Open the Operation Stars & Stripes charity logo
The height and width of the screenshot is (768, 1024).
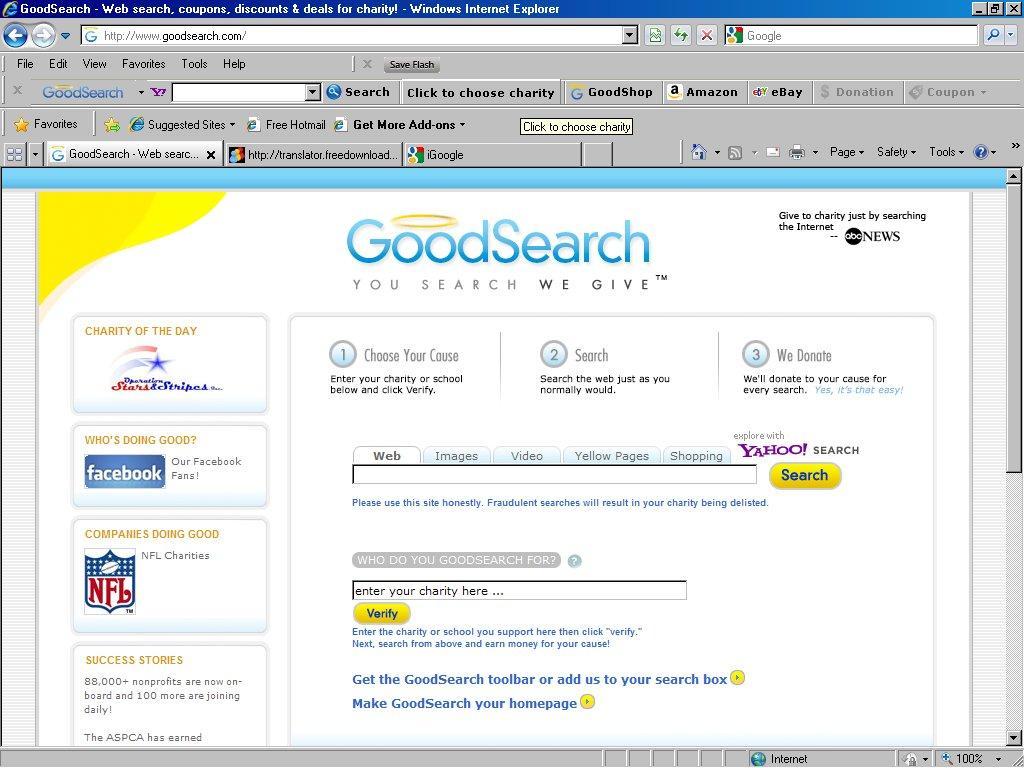(x=166, y=370)
